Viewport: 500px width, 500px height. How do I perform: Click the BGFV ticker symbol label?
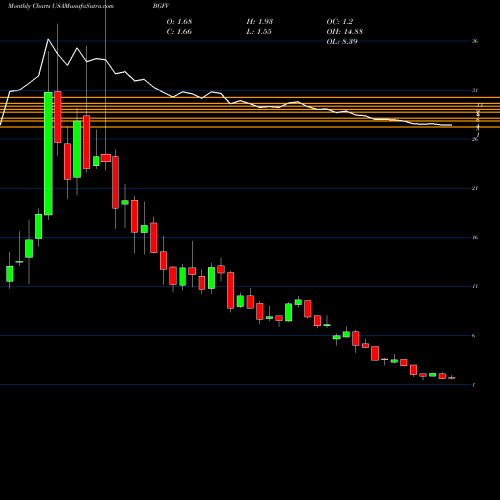[x=162, y=6]
